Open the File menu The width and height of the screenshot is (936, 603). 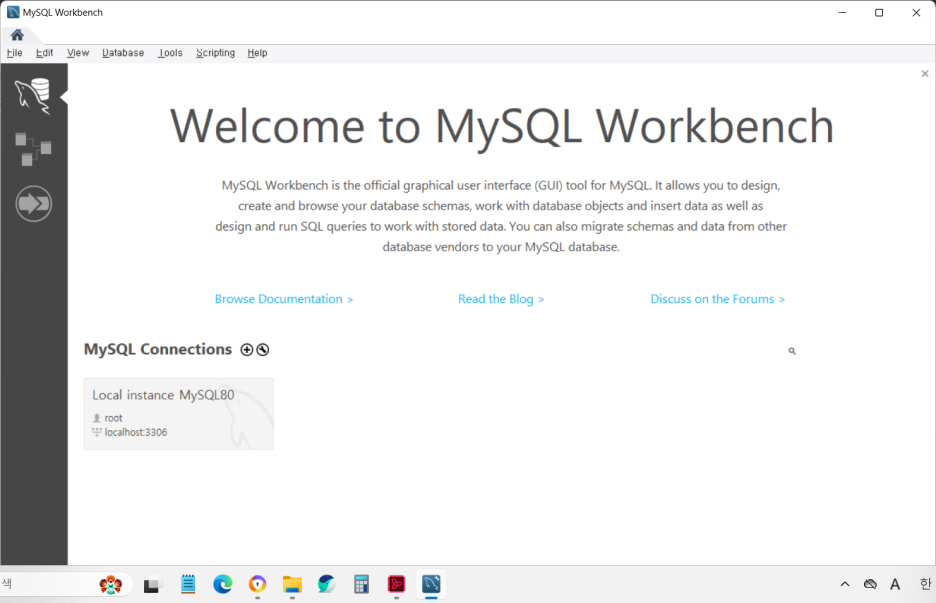(14, 53)
